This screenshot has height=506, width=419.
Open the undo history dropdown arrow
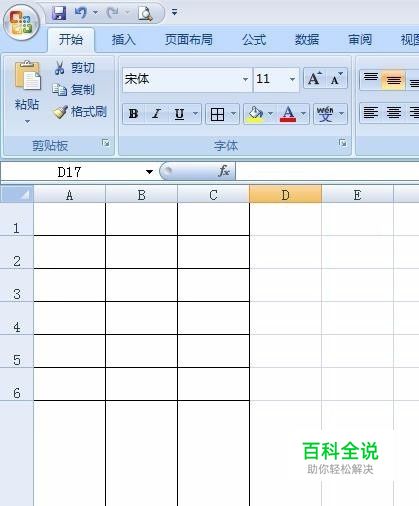point(95,13)
